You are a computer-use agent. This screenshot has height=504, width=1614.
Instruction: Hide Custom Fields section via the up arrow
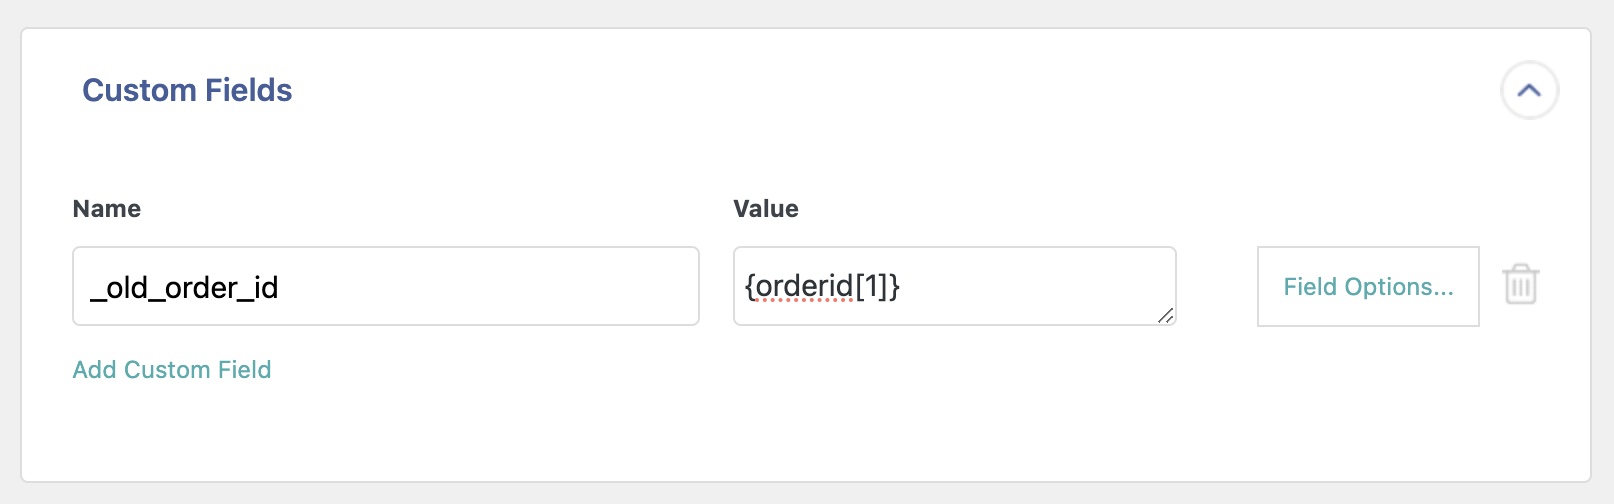click(1529, 90)
